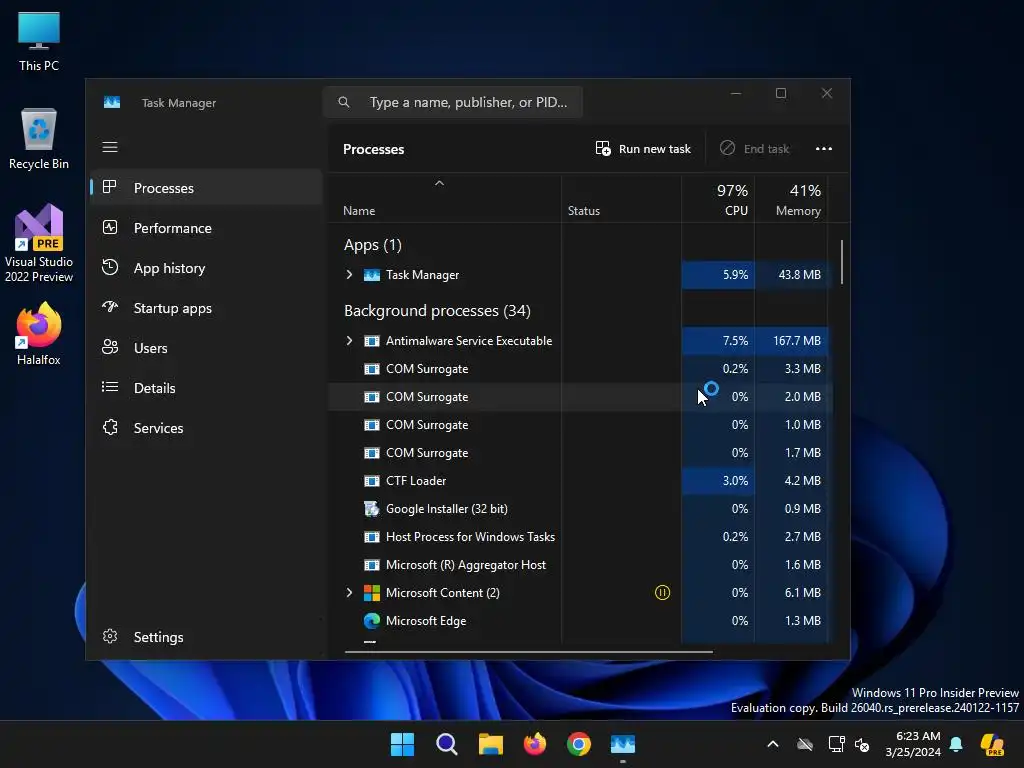Select the Microsoft Edge process row
The height and width of the screenshot is (768, 1024).
pos(579,621)
